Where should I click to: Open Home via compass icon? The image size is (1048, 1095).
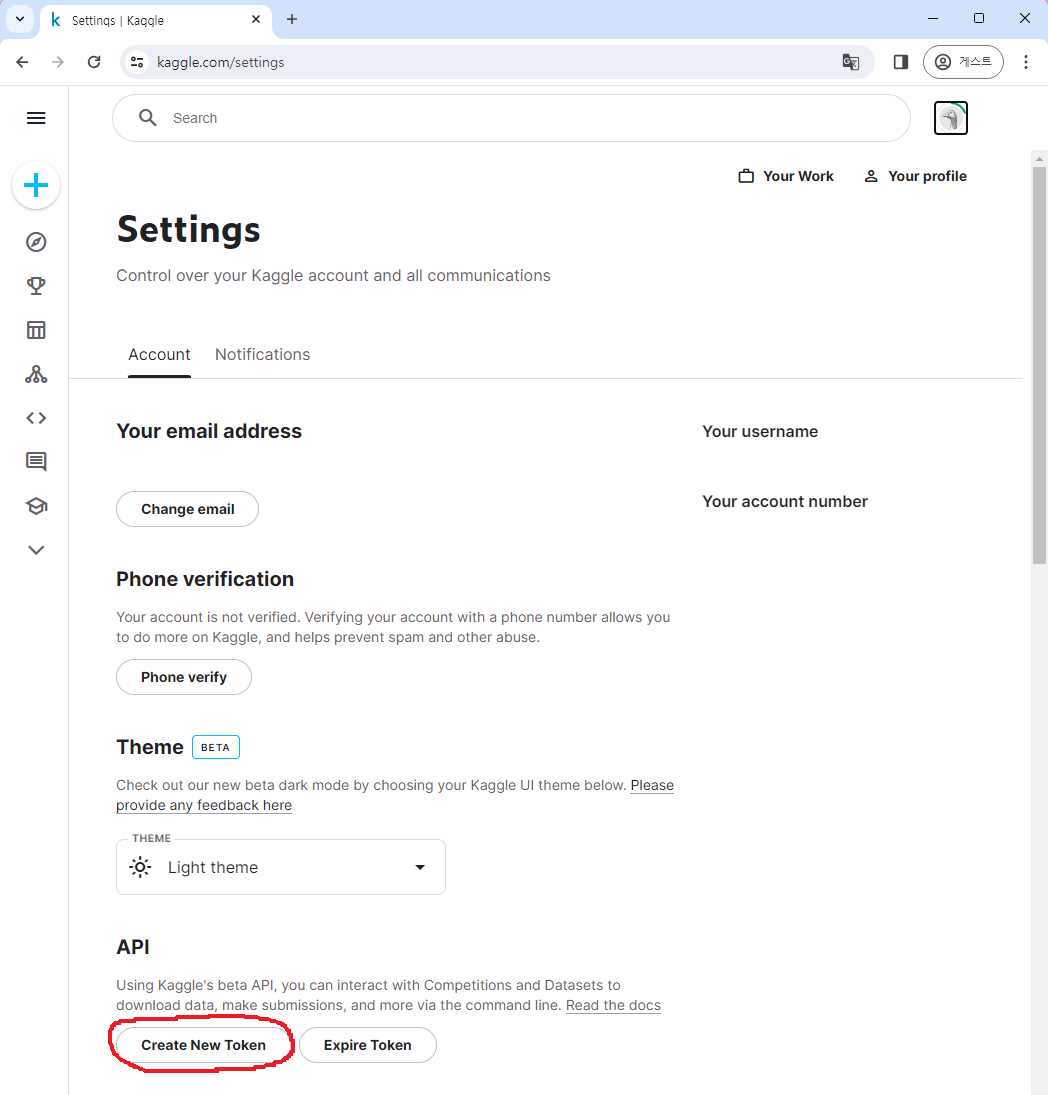36,242
